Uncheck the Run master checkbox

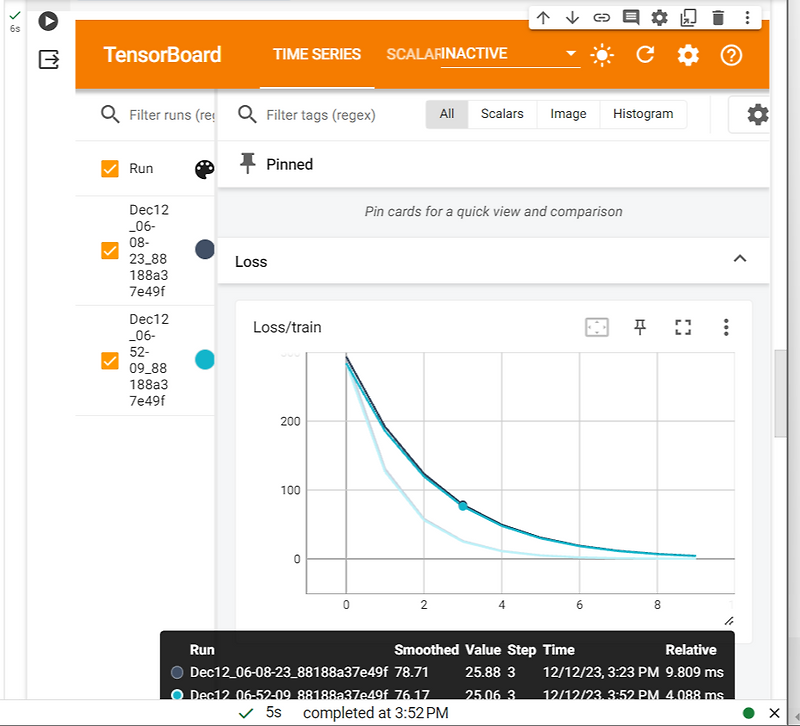point(110,169)
